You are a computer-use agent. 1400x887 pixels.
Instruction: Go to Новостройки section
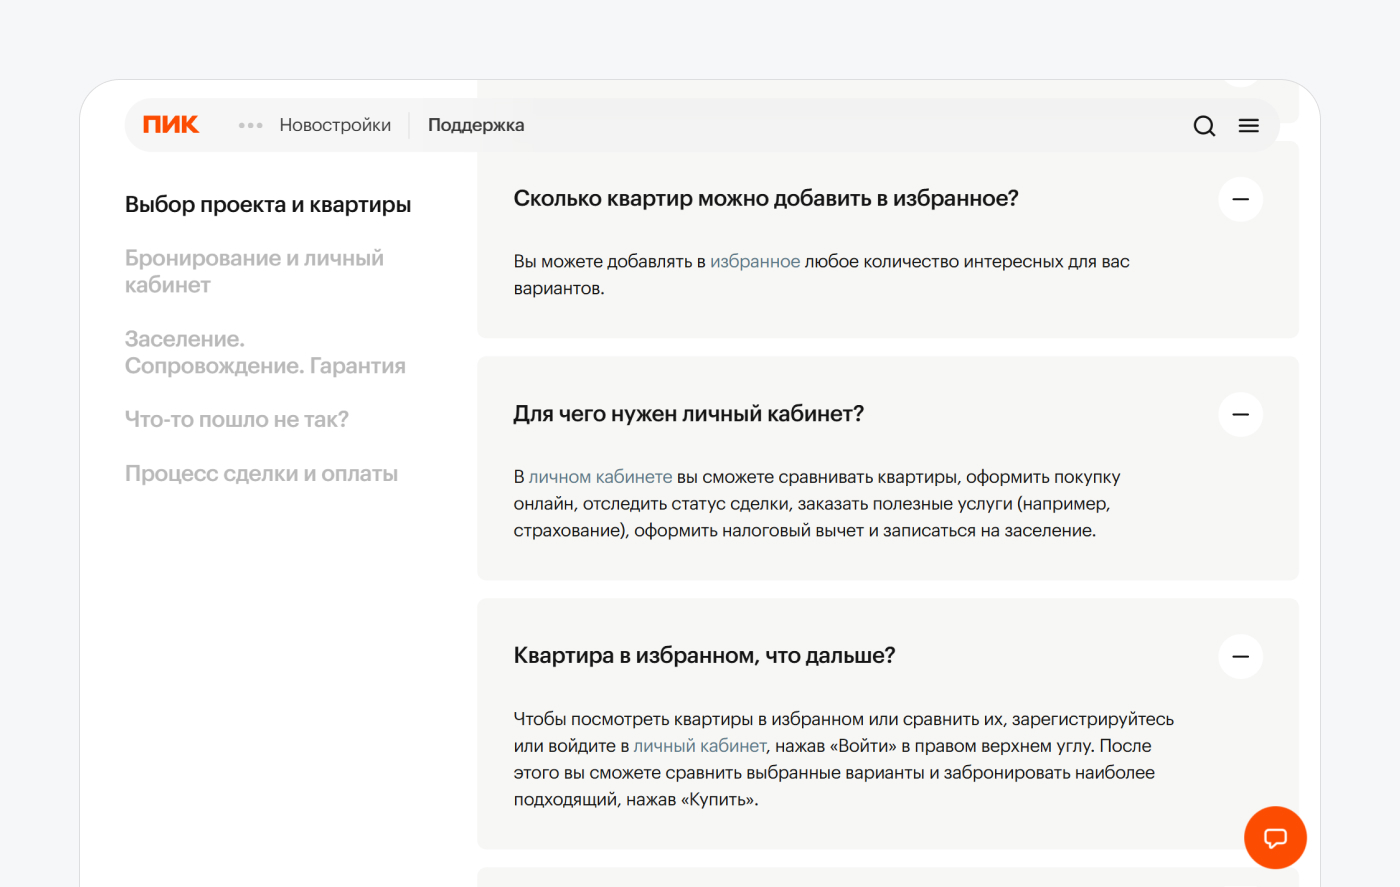tap(335, 125)
